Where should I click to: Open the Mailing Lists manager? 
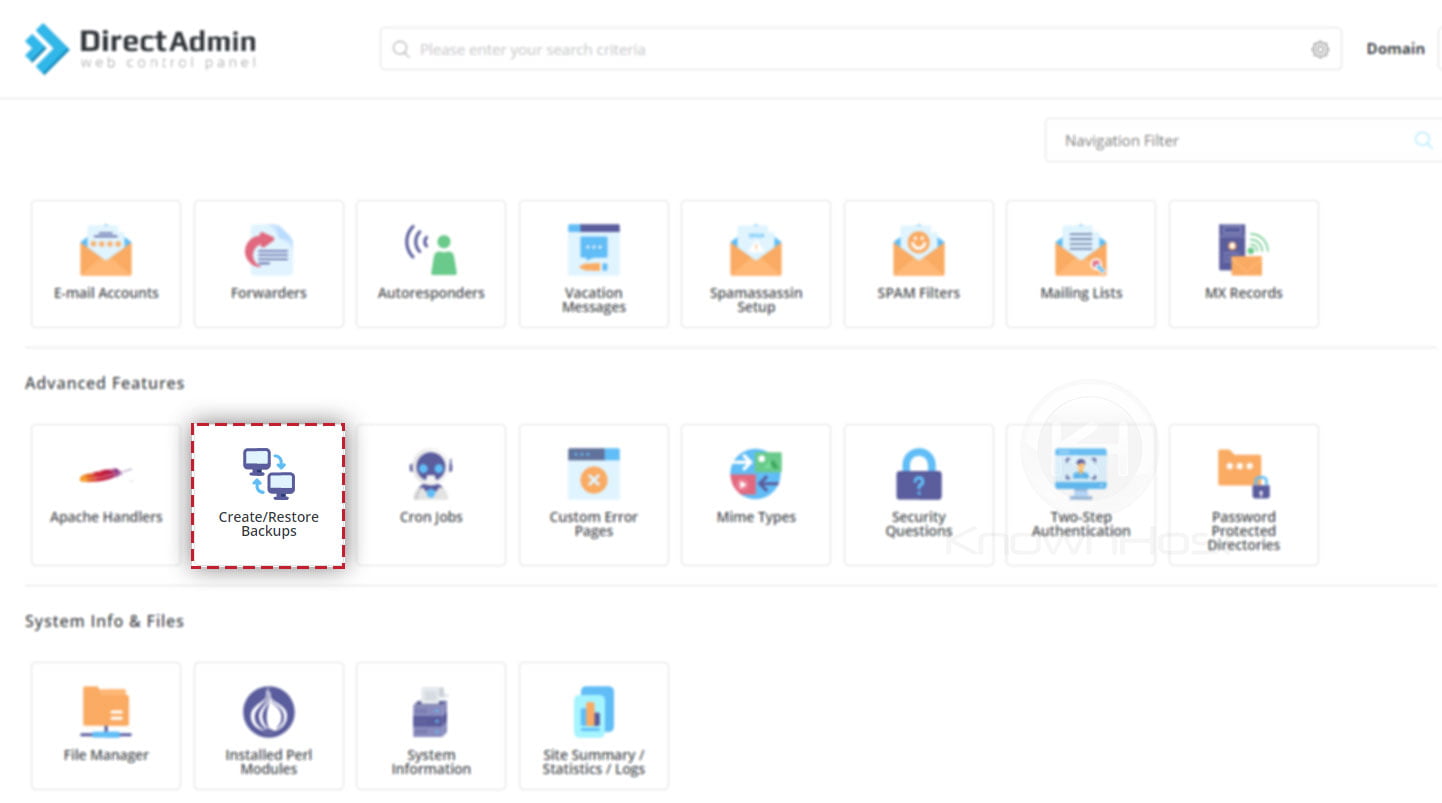point(1080,263)
